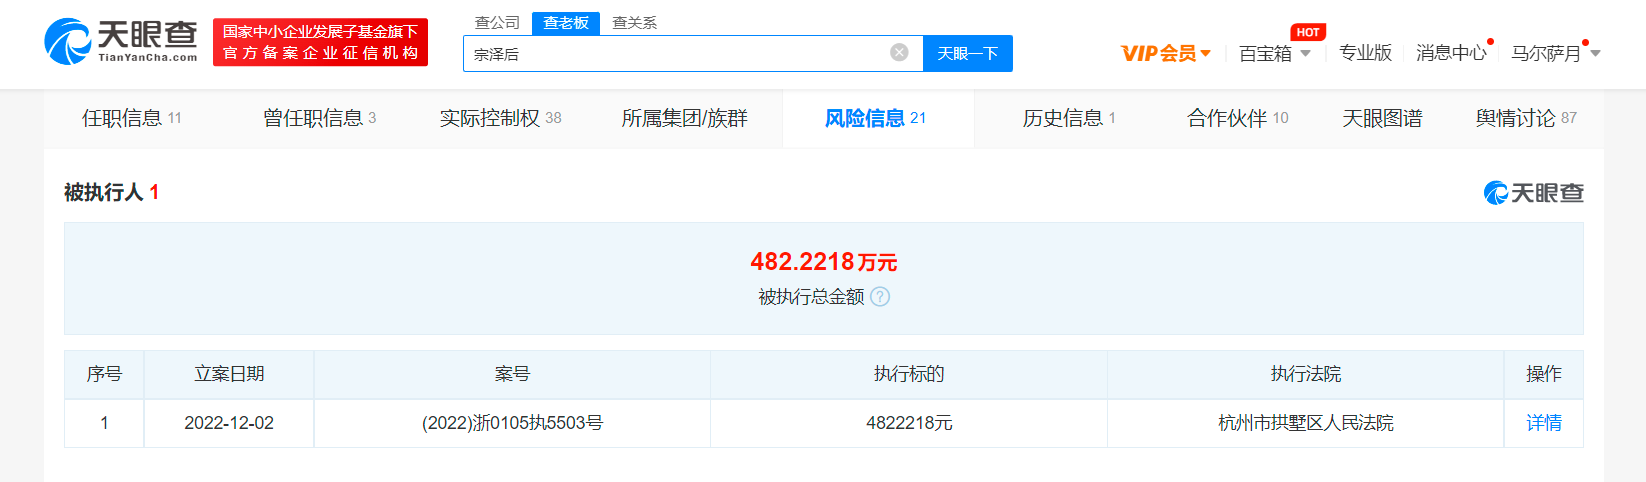Open the 专业版 link
This screenshot has height=482, width=1646.
click(1365, 53)
